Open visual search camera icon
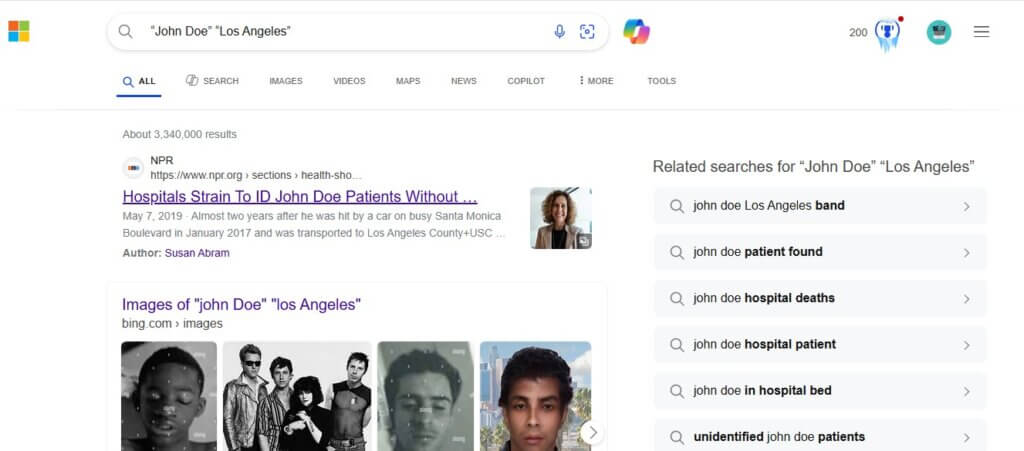1024x451 pixels. click(x=587, y=31)
